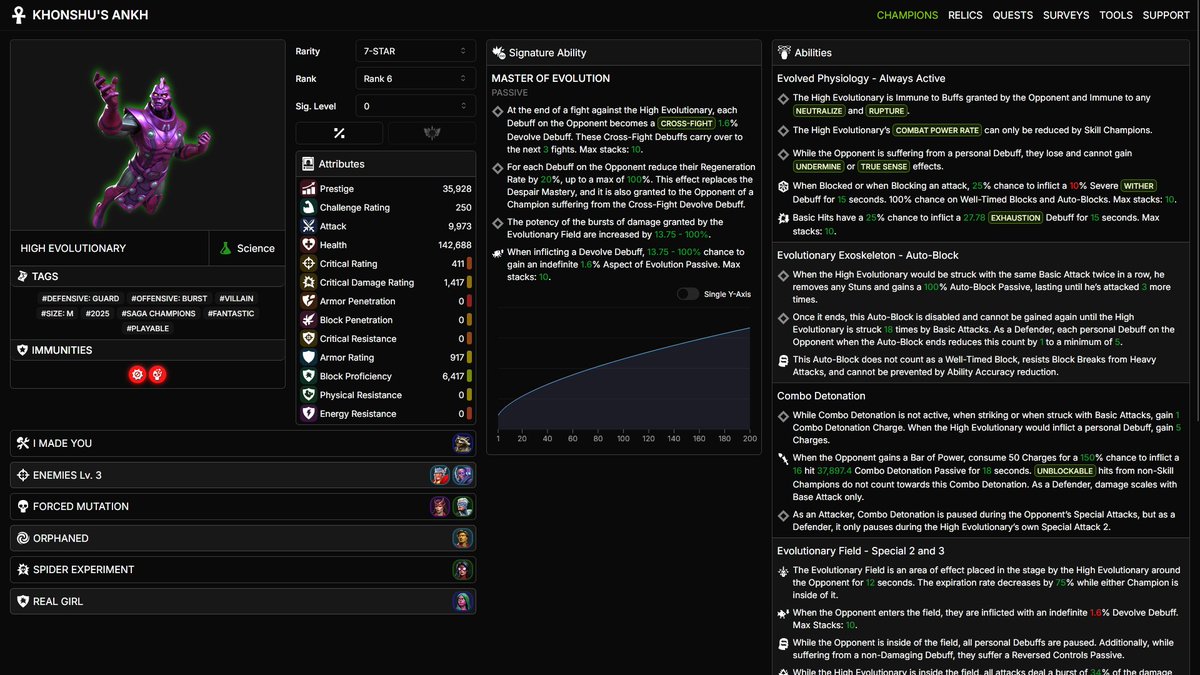Click the Attributes panel header icon

tap(308, 163)
